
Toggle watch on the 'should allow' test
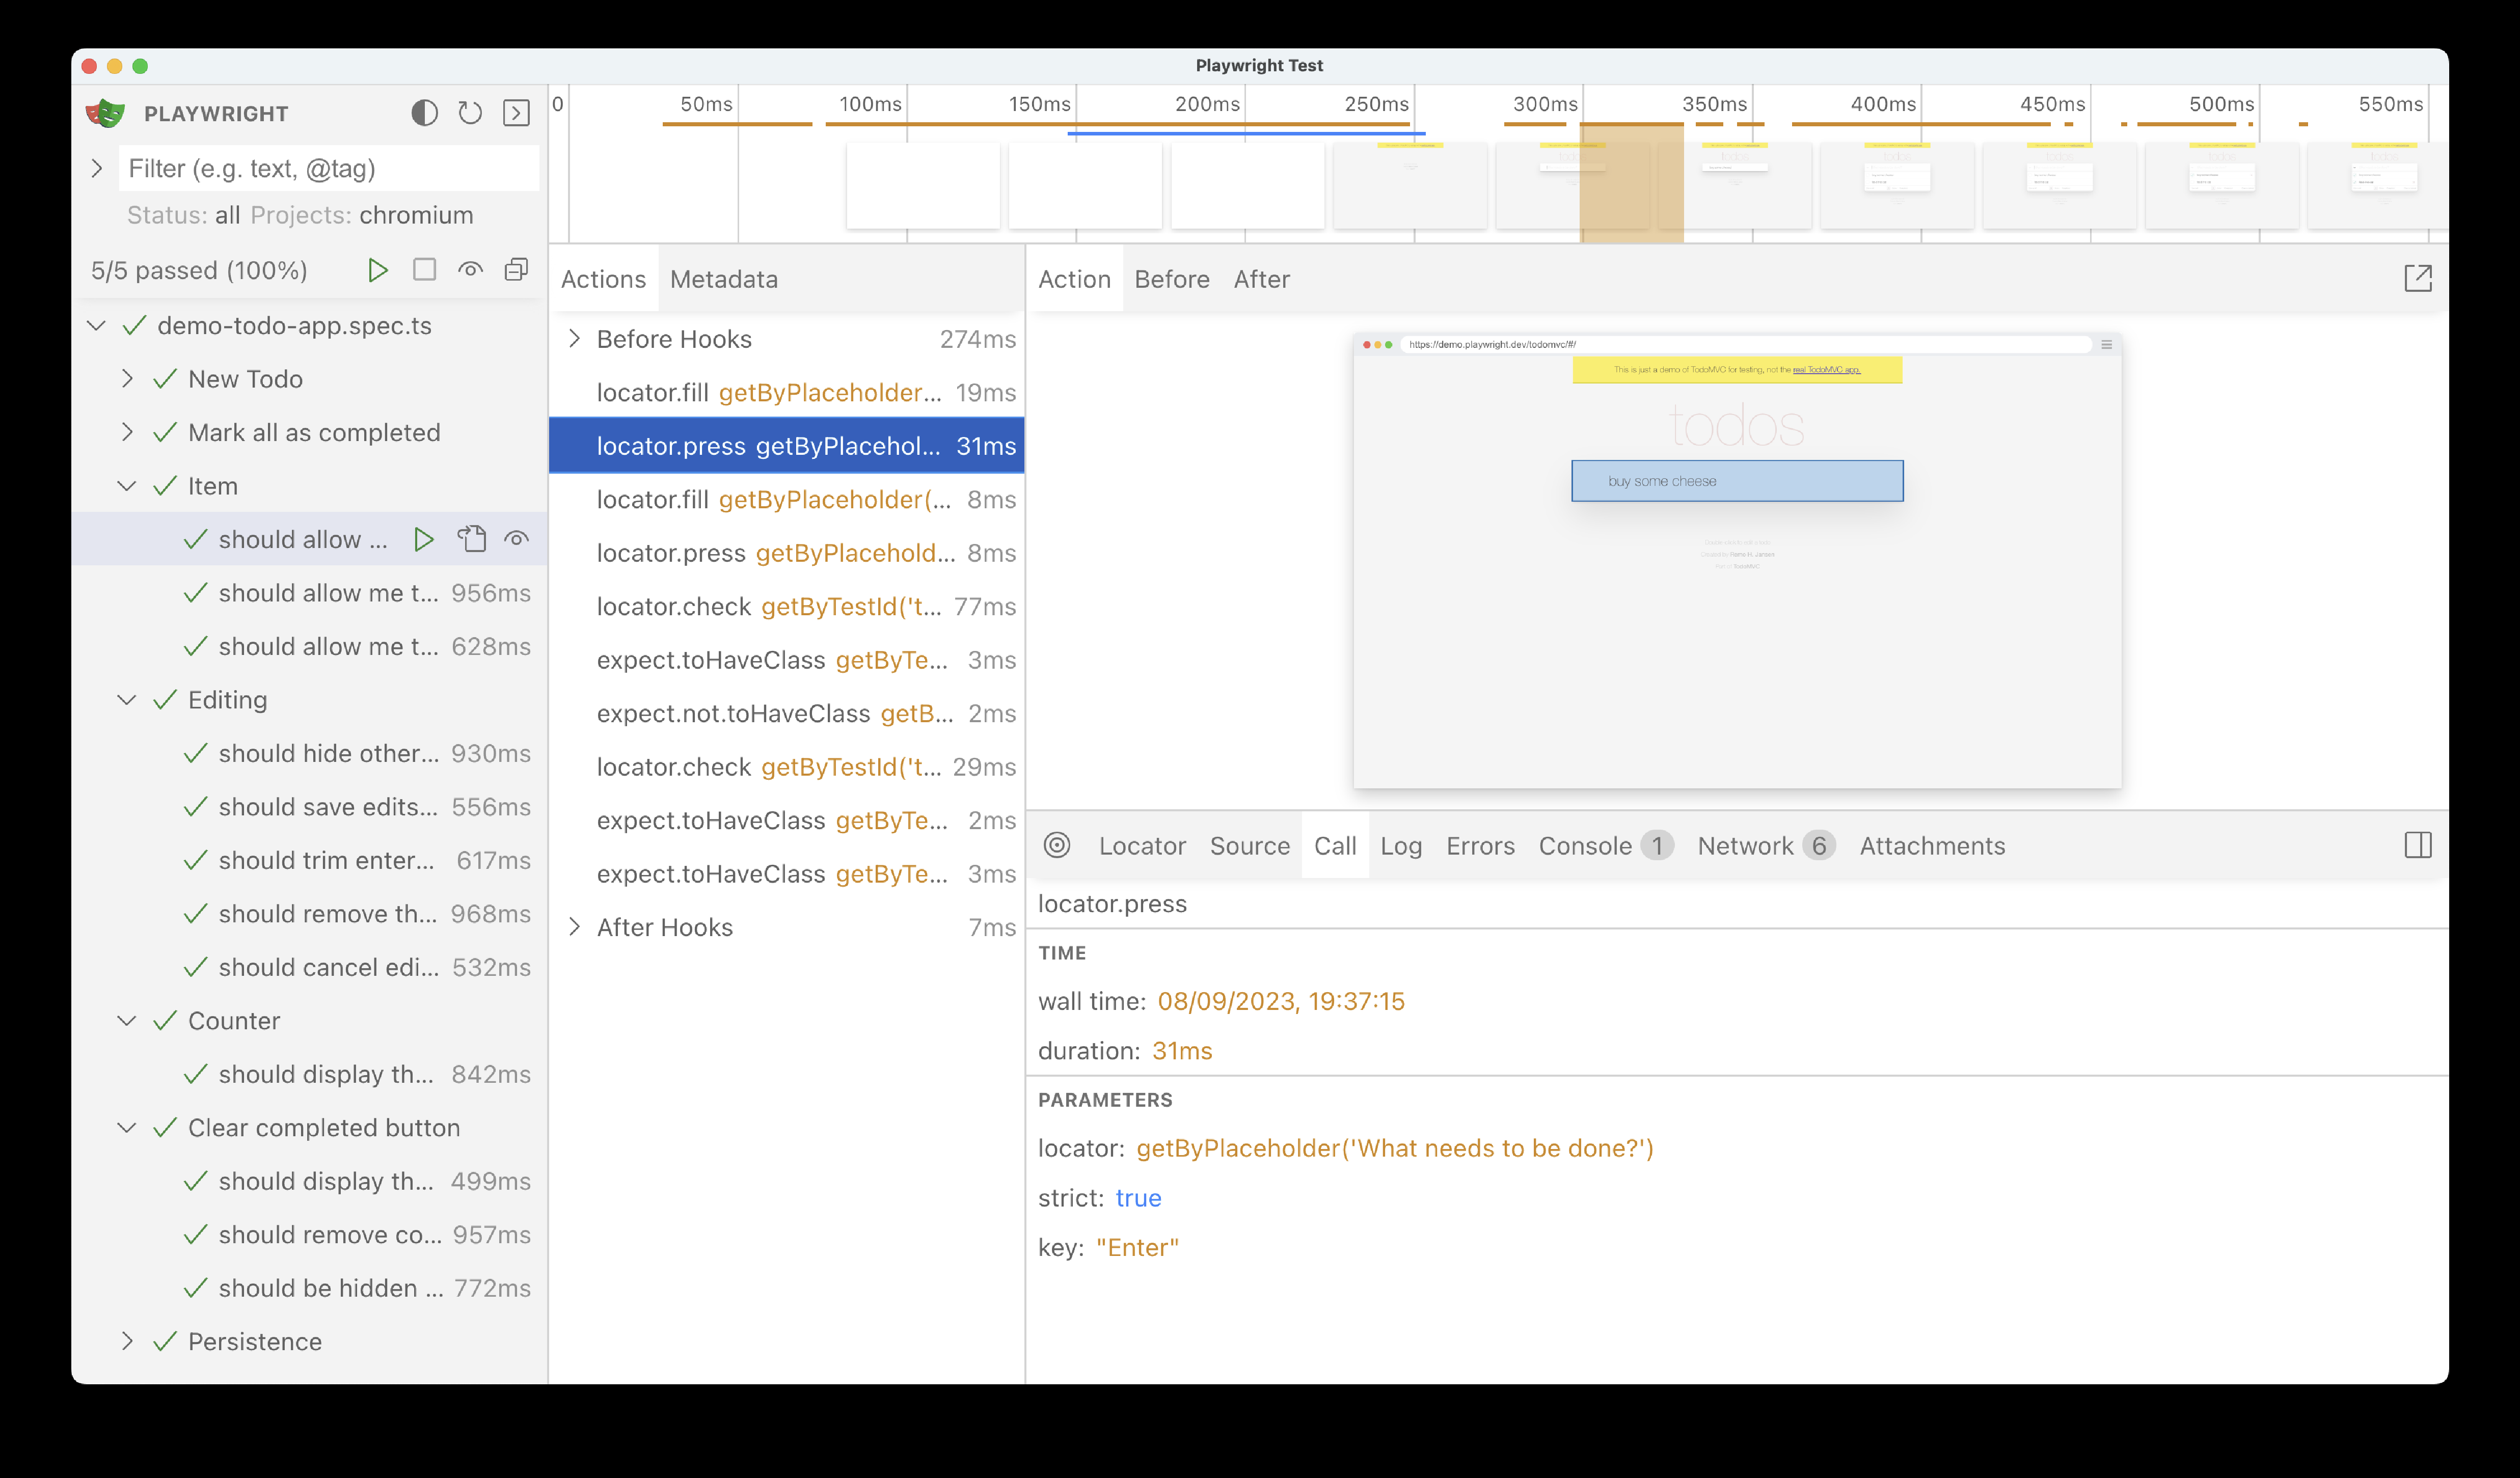point(516,540)
